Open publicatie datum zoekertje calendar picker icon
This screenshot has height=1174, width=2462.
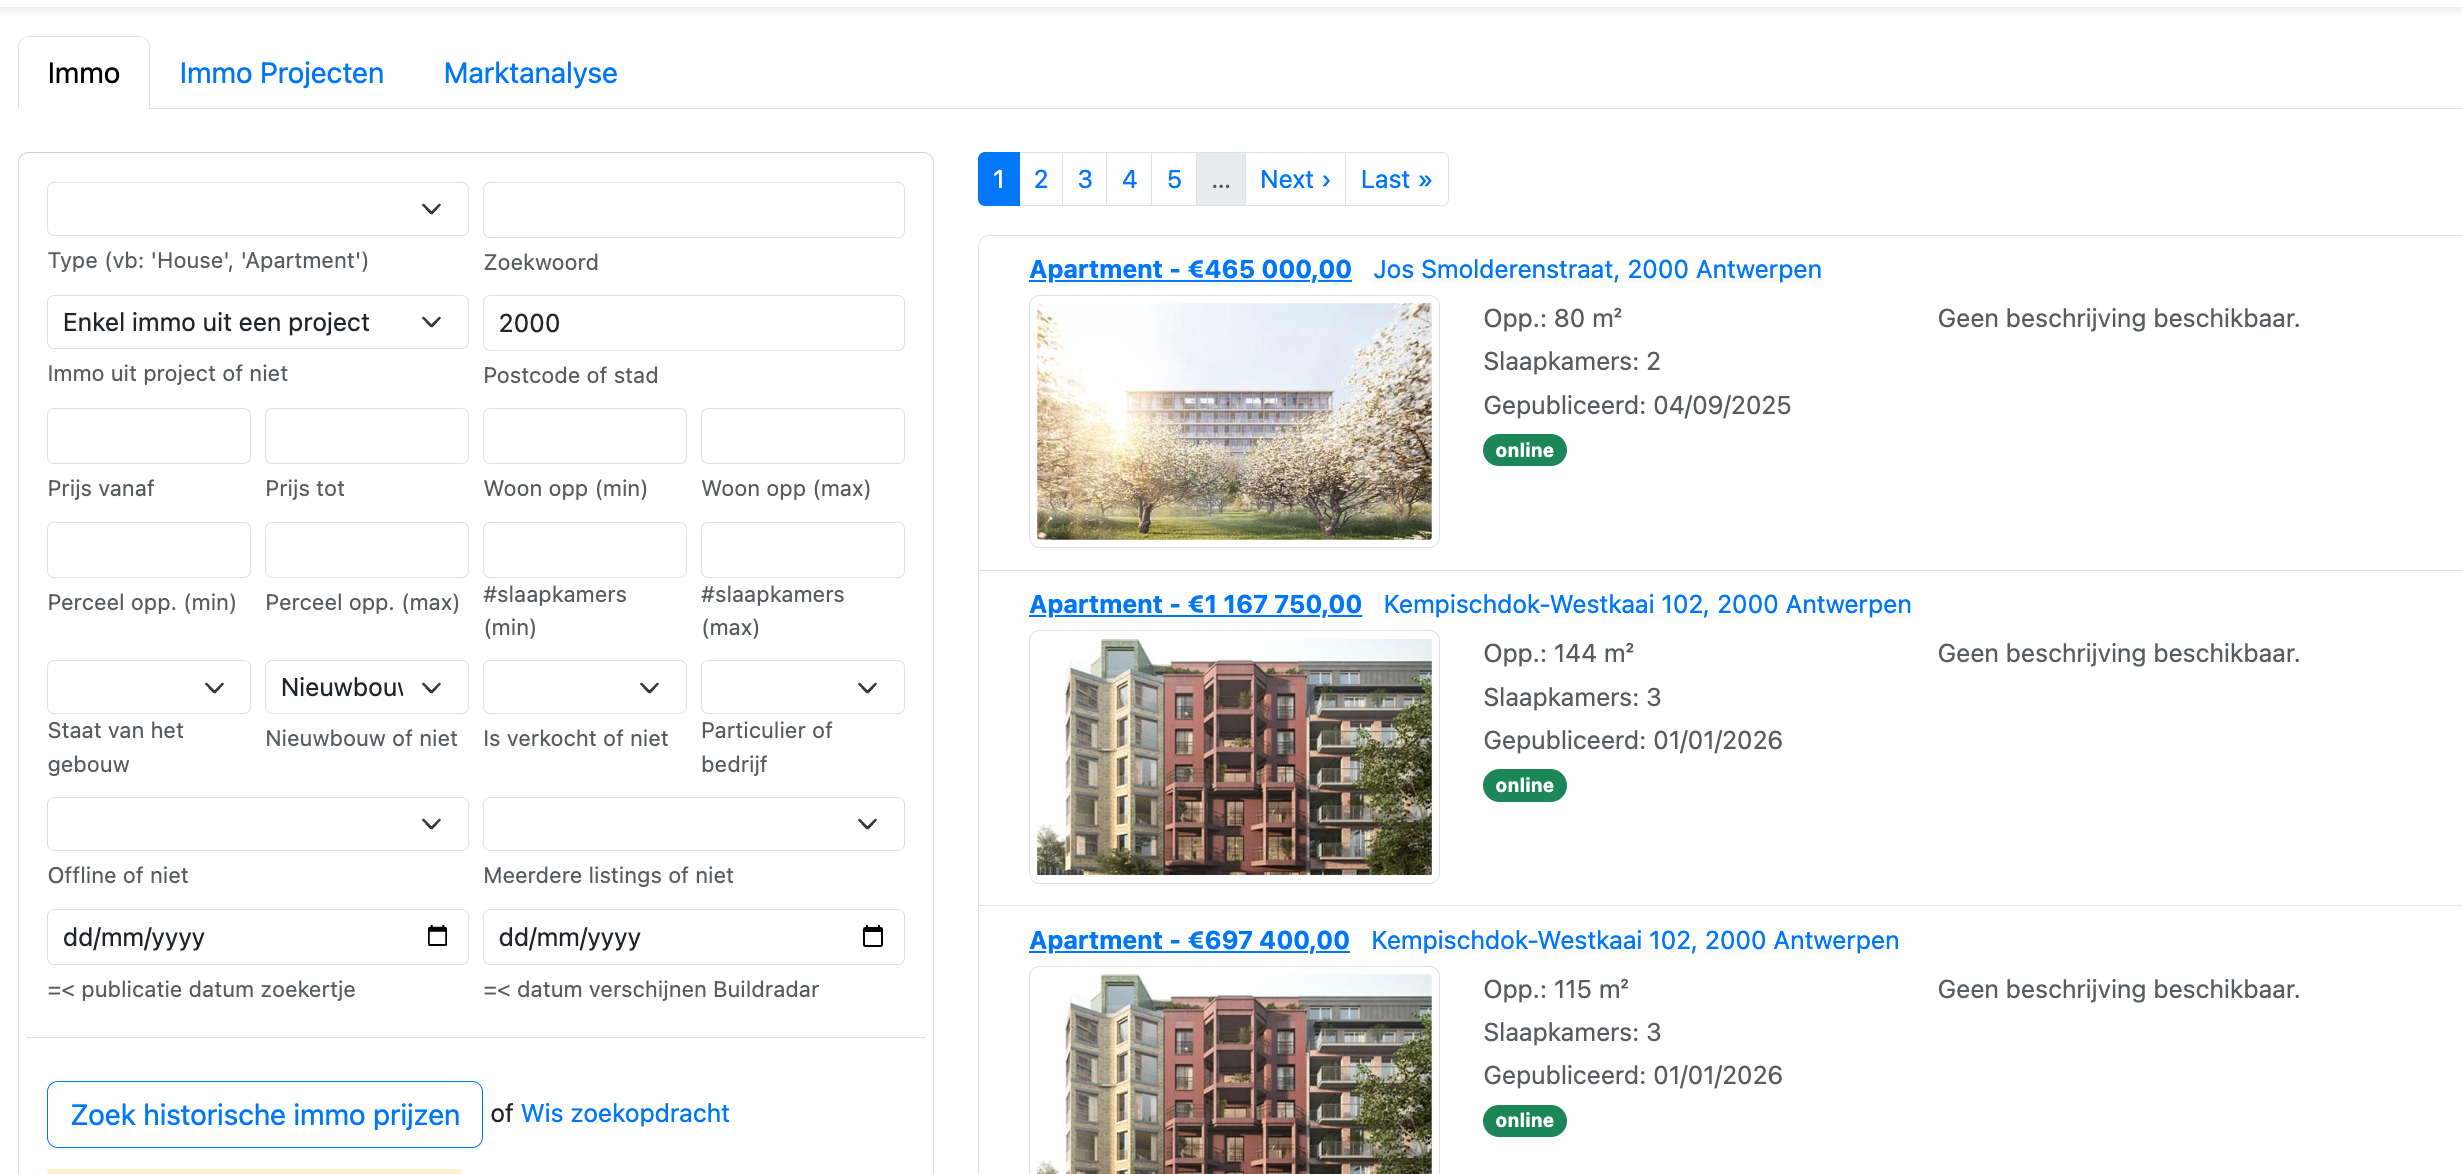coord(437,936)
